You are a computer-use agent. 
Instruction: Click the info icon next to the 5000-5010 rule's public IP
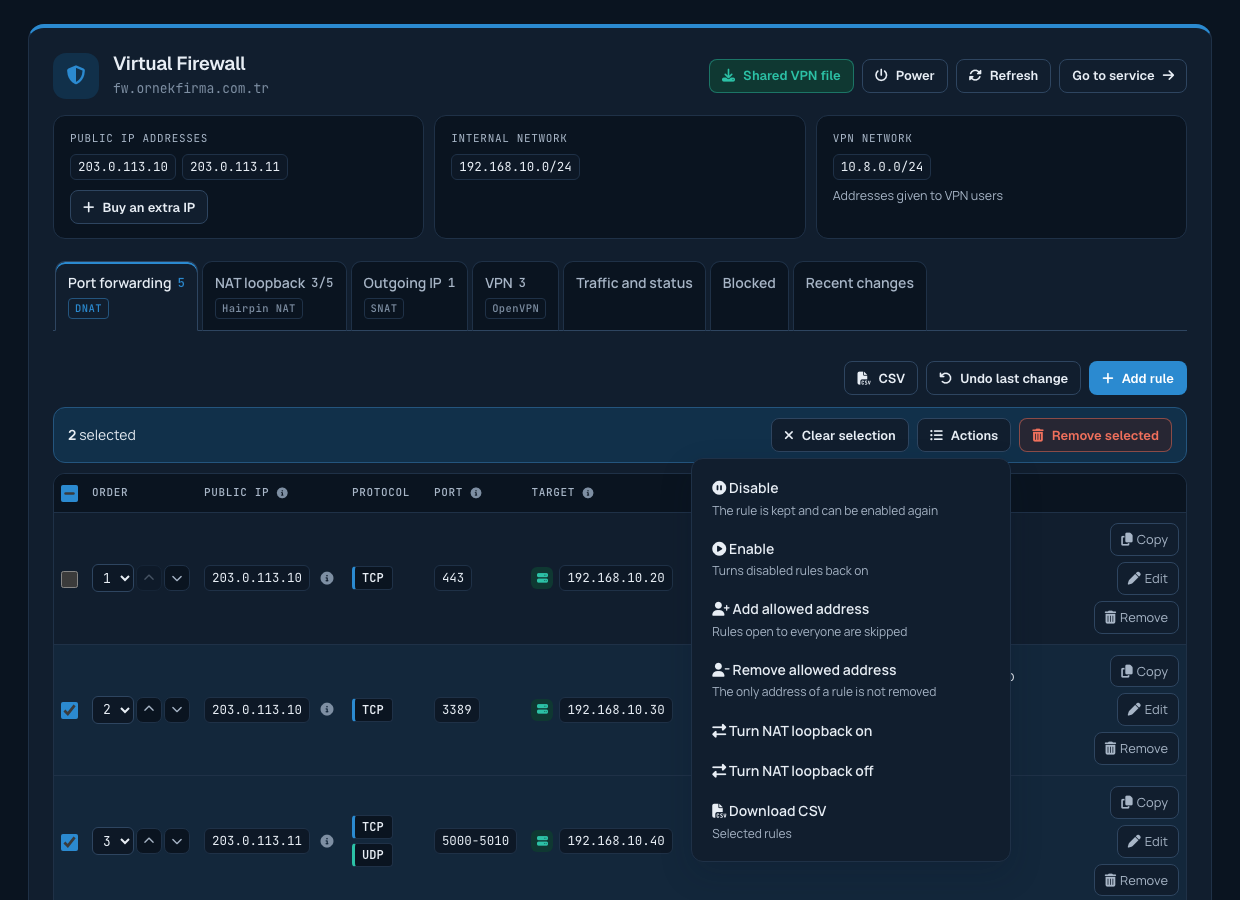[327, 841]
